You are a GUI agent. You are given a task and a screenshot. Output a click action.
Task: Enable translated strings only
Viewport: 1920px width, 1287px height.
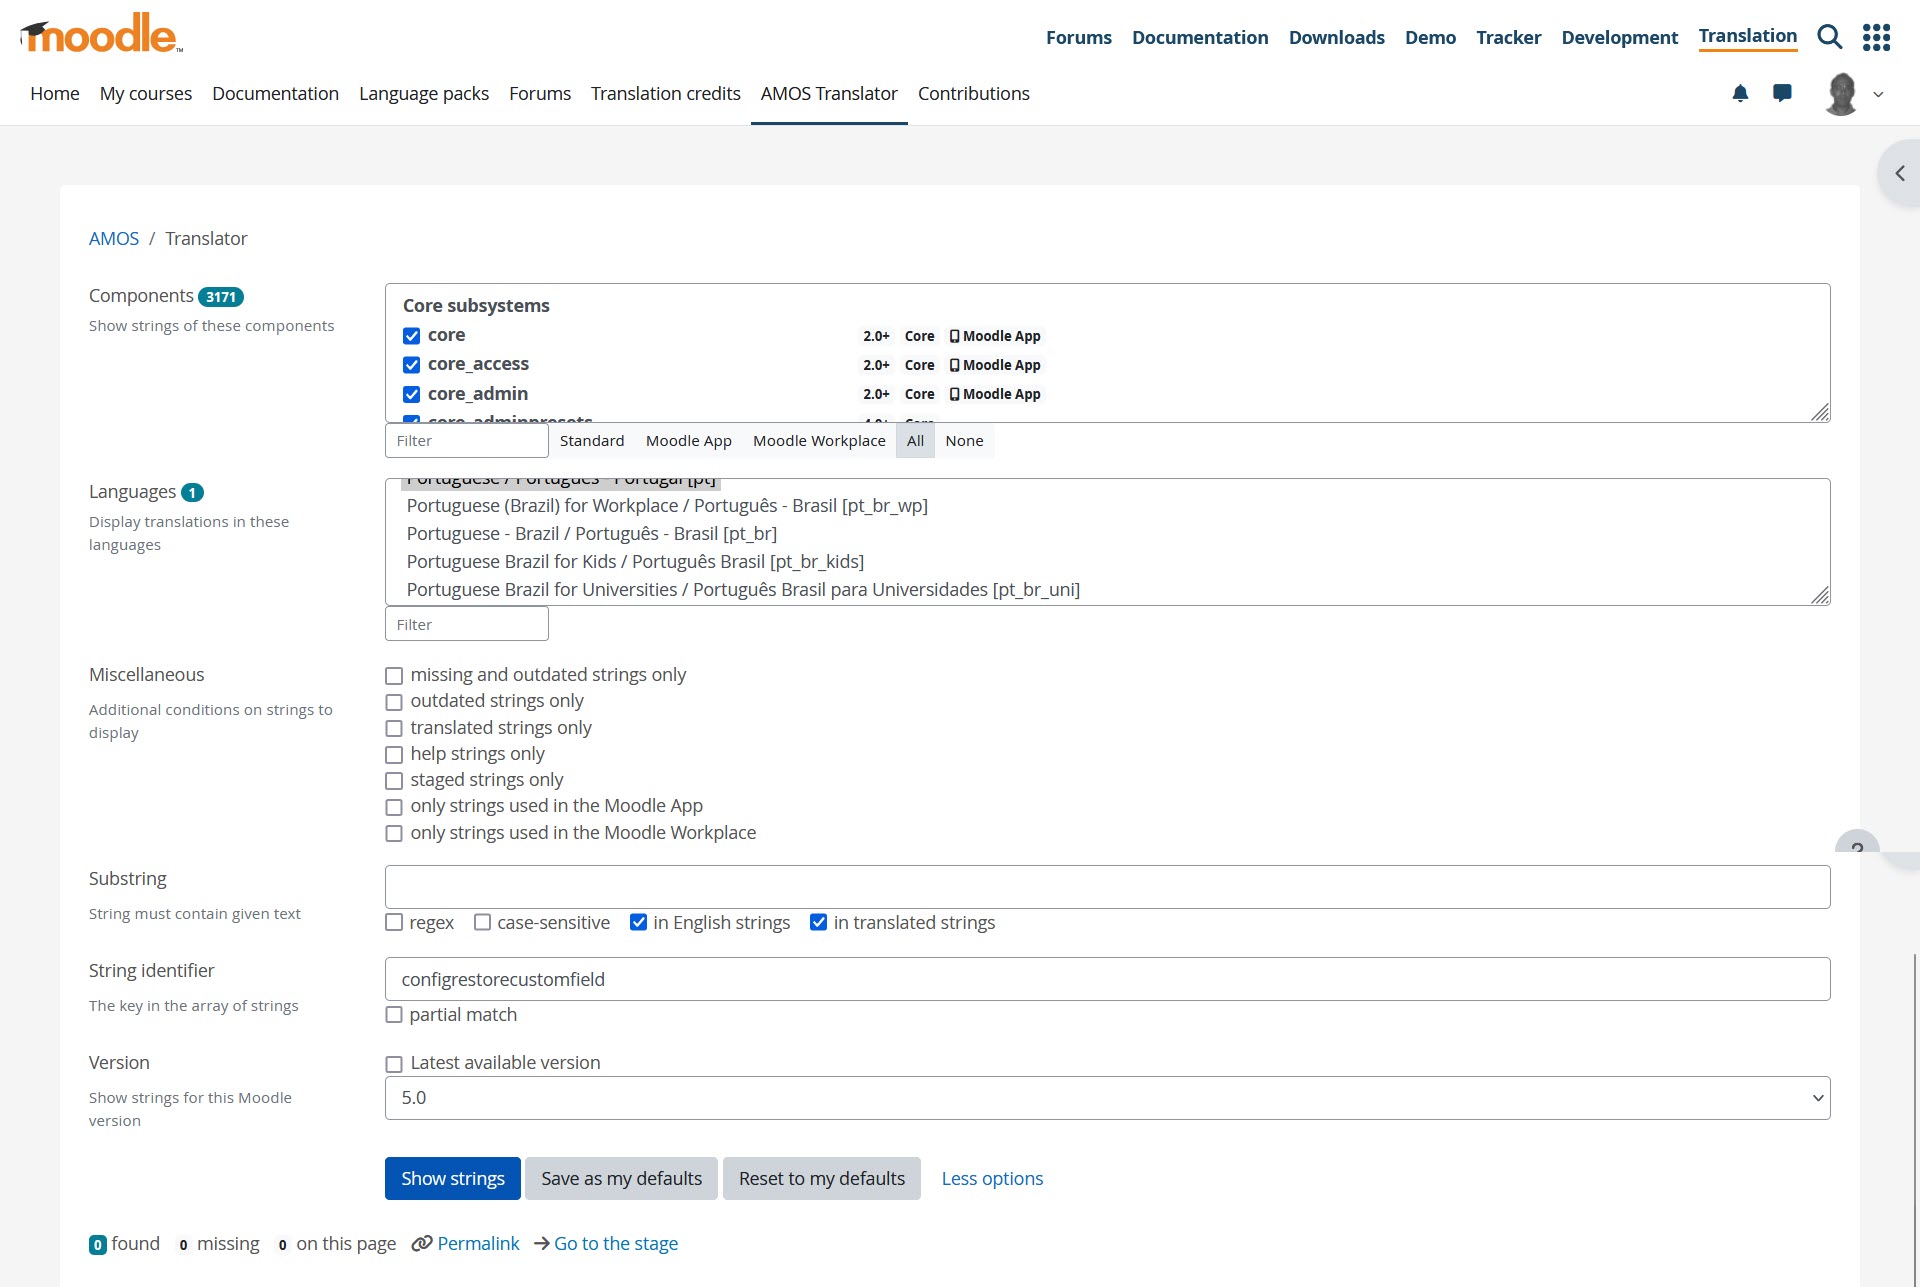[394, 728]
